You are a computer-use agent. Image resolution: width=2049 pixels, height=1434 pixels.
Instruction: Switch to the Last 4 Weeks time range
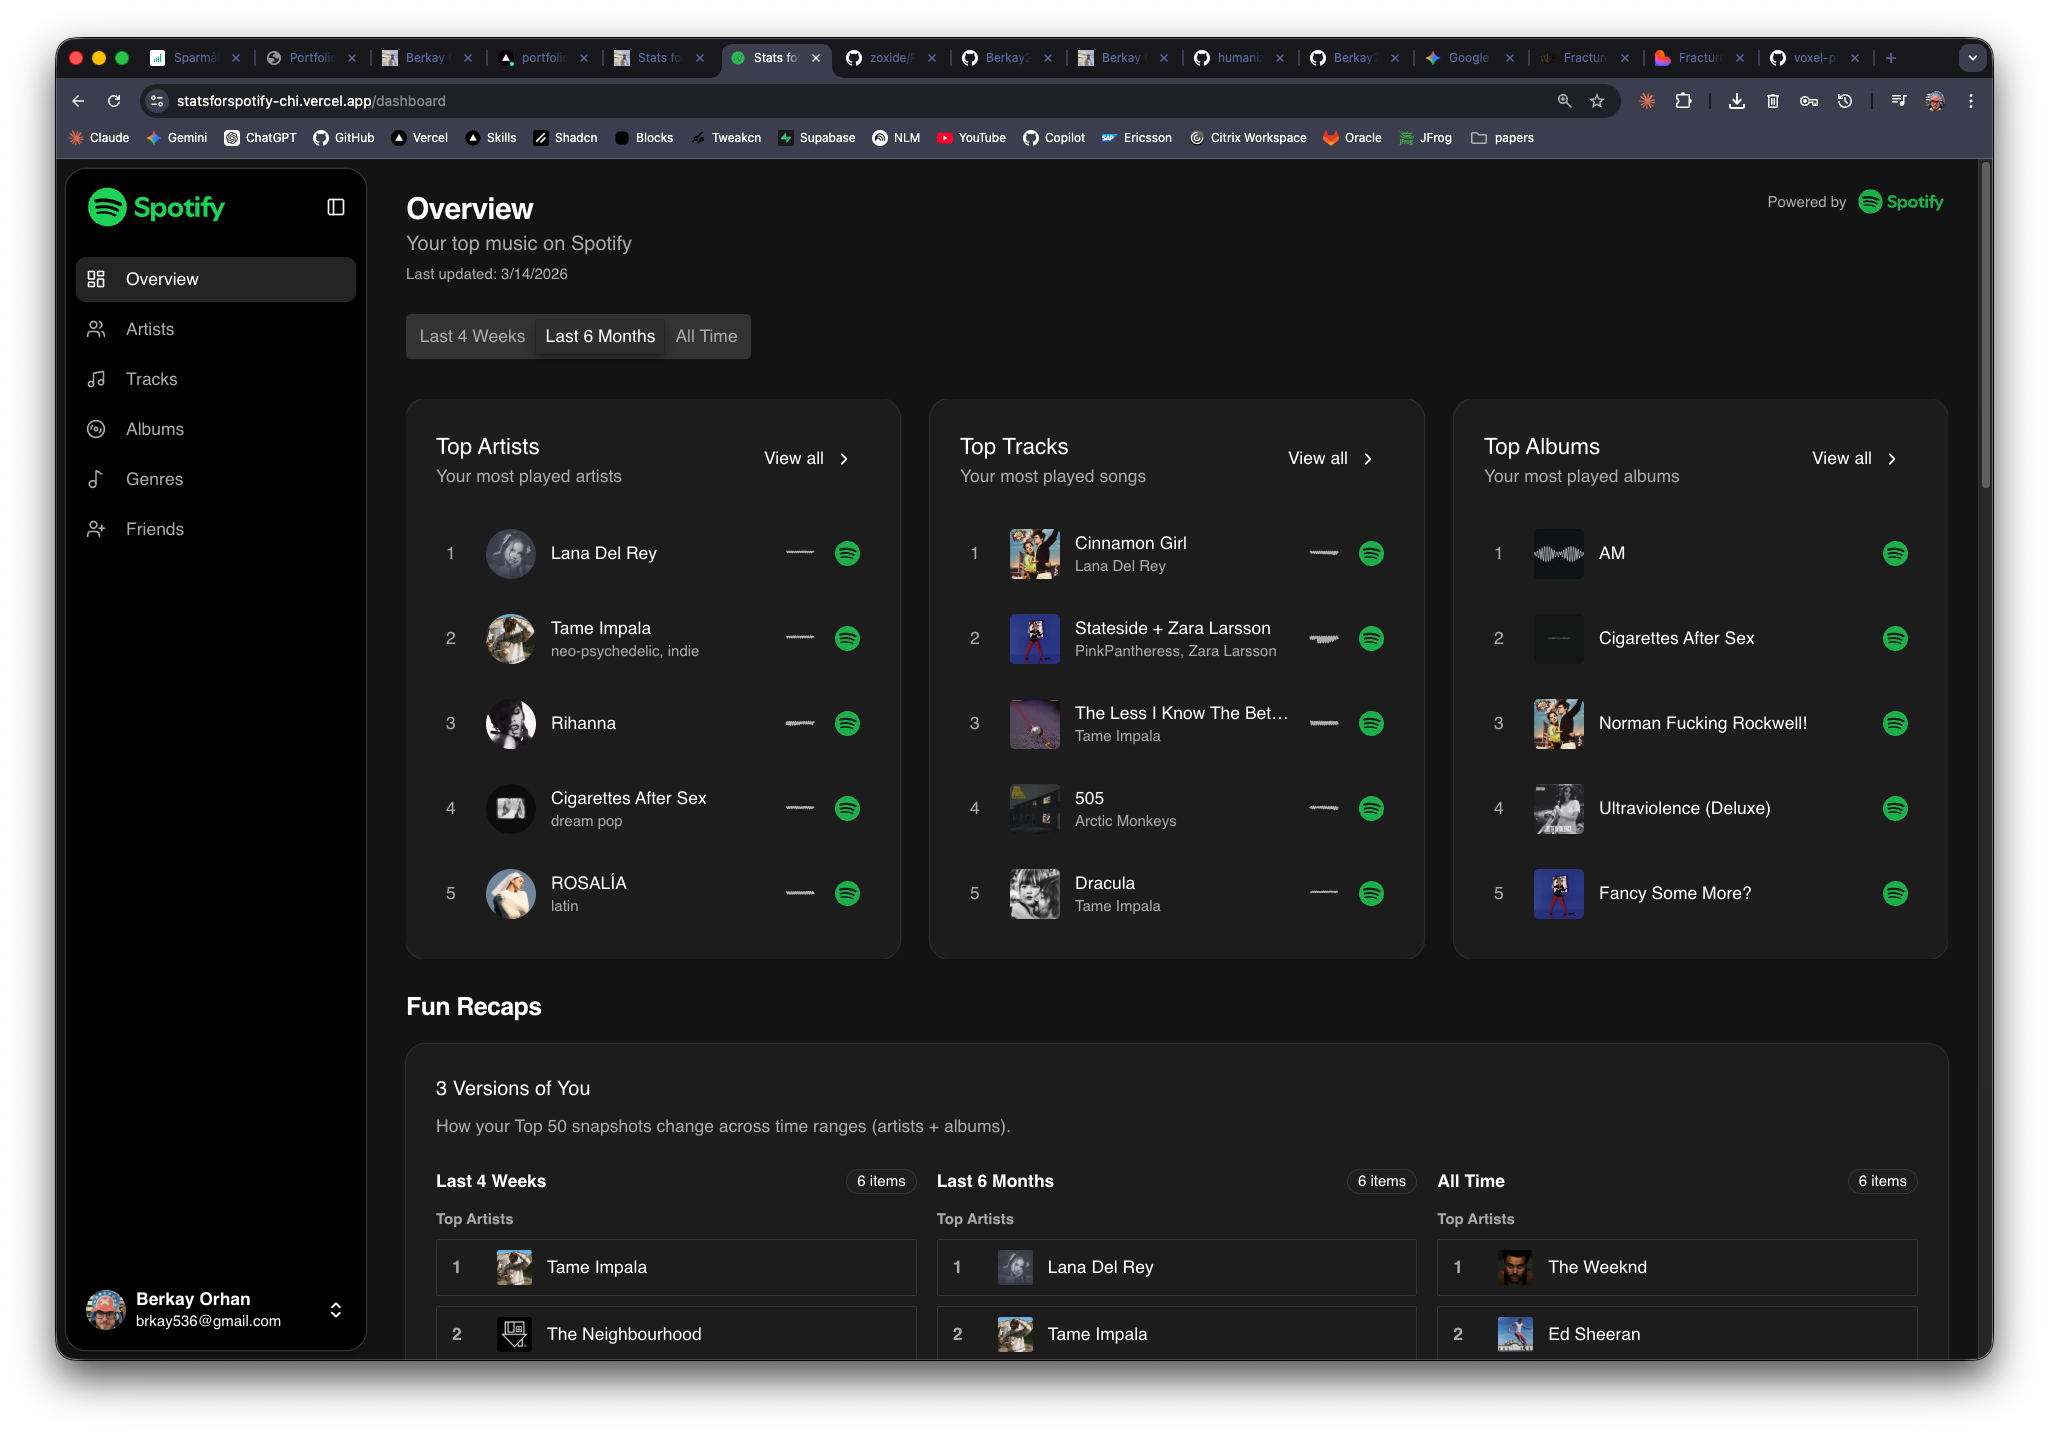(471, 336)
